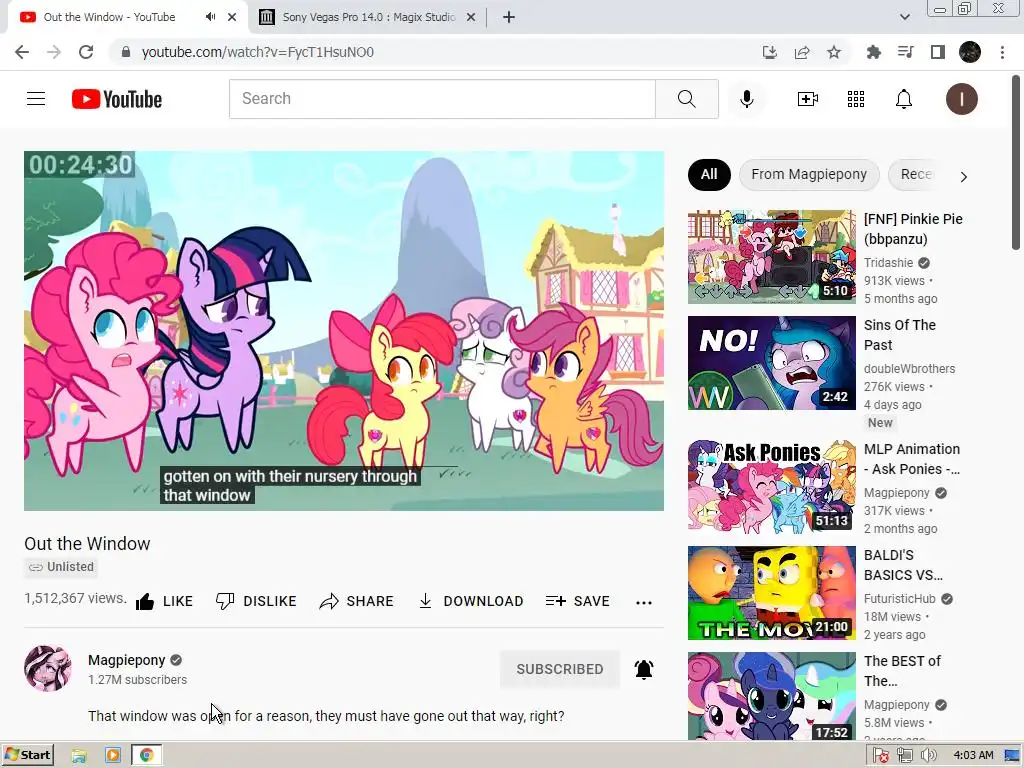This screenshot has height=768, width=1024.
Task: Close the Out the Window tab
Action: (232, 17)
